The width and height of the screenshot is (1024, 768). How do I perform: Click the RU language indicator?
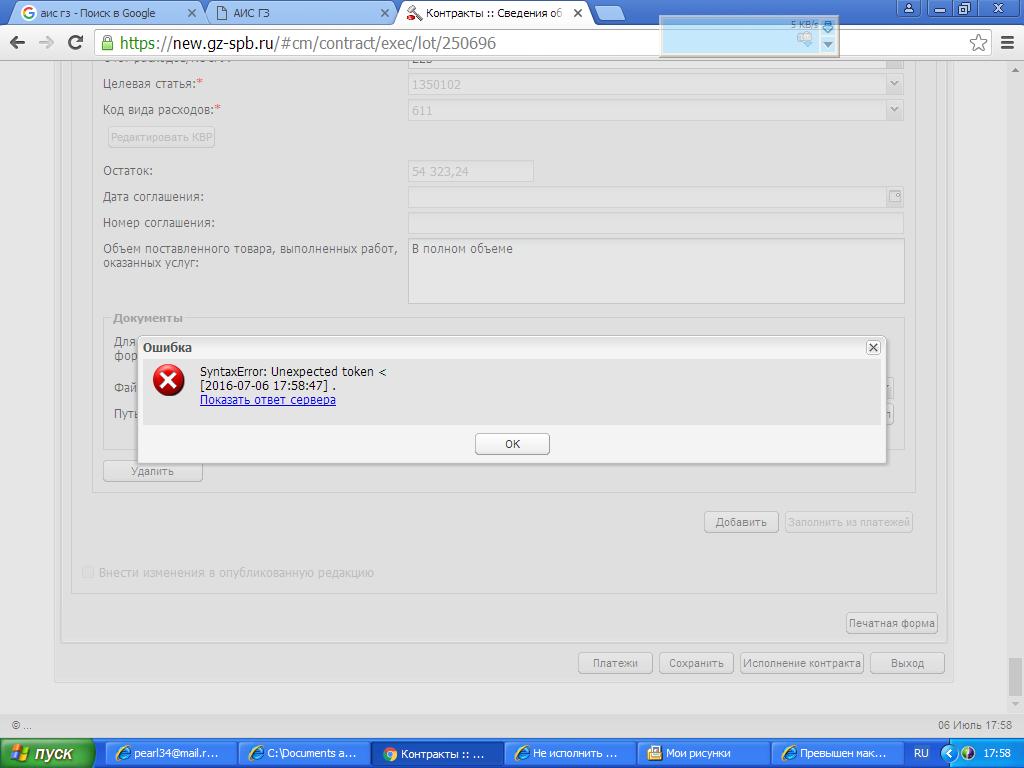(x=921, y=754)
